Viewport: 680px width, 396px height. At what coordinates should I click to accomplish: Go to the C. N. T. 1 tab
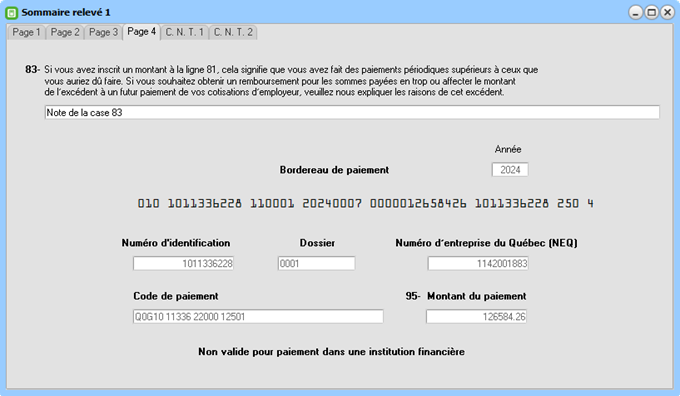185,32
